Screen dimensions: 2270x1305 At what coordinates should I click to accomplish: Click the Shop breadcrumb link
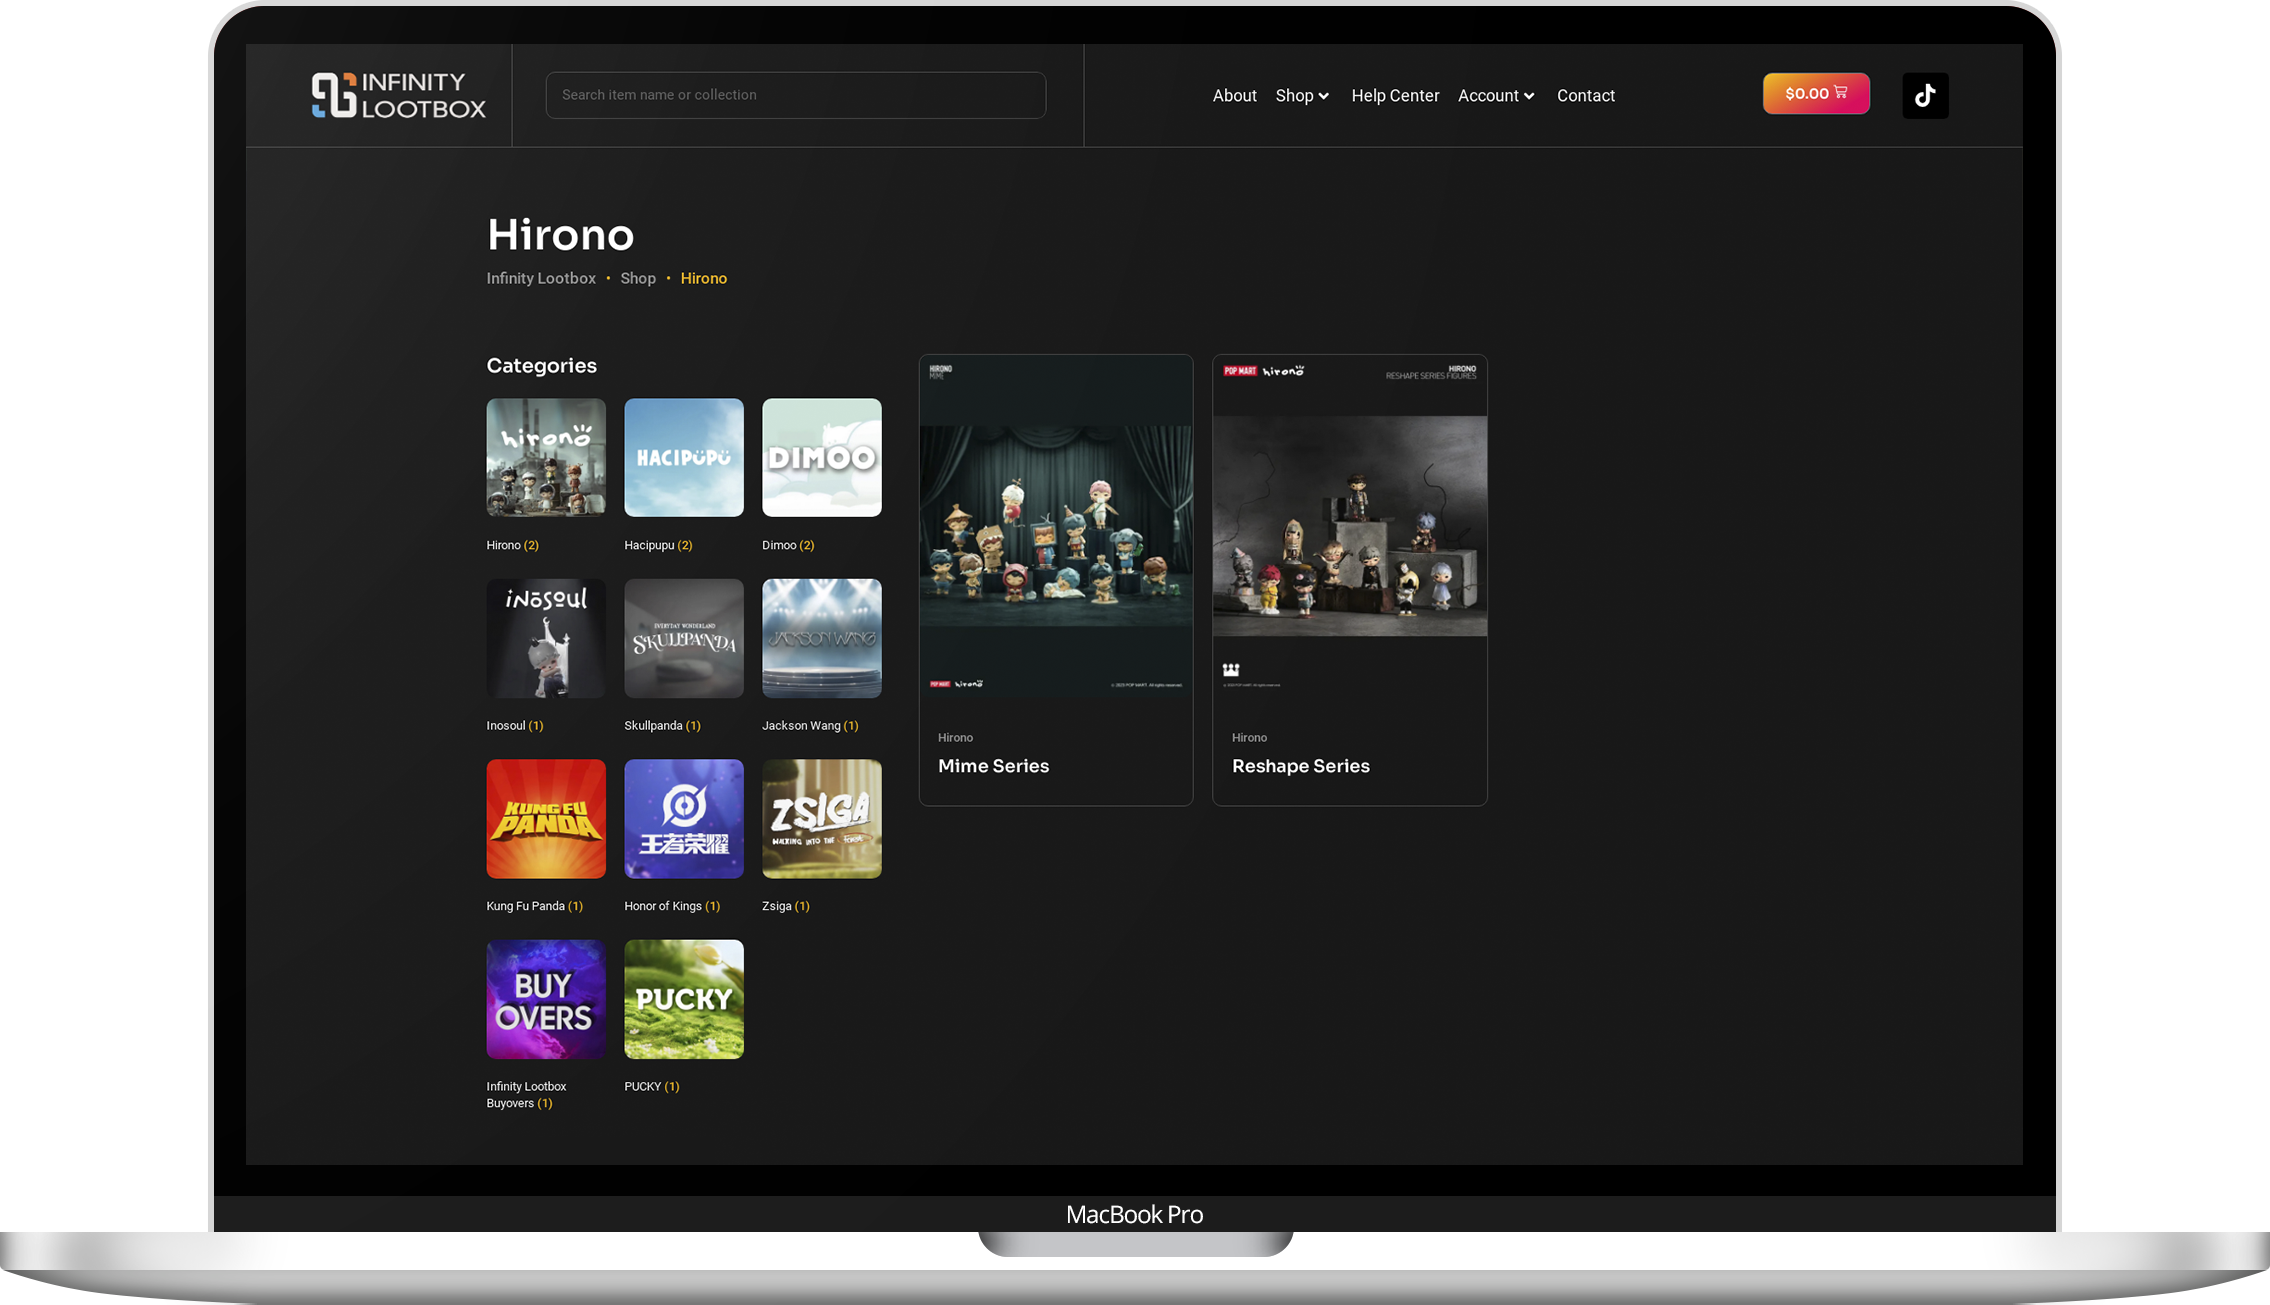638,278
